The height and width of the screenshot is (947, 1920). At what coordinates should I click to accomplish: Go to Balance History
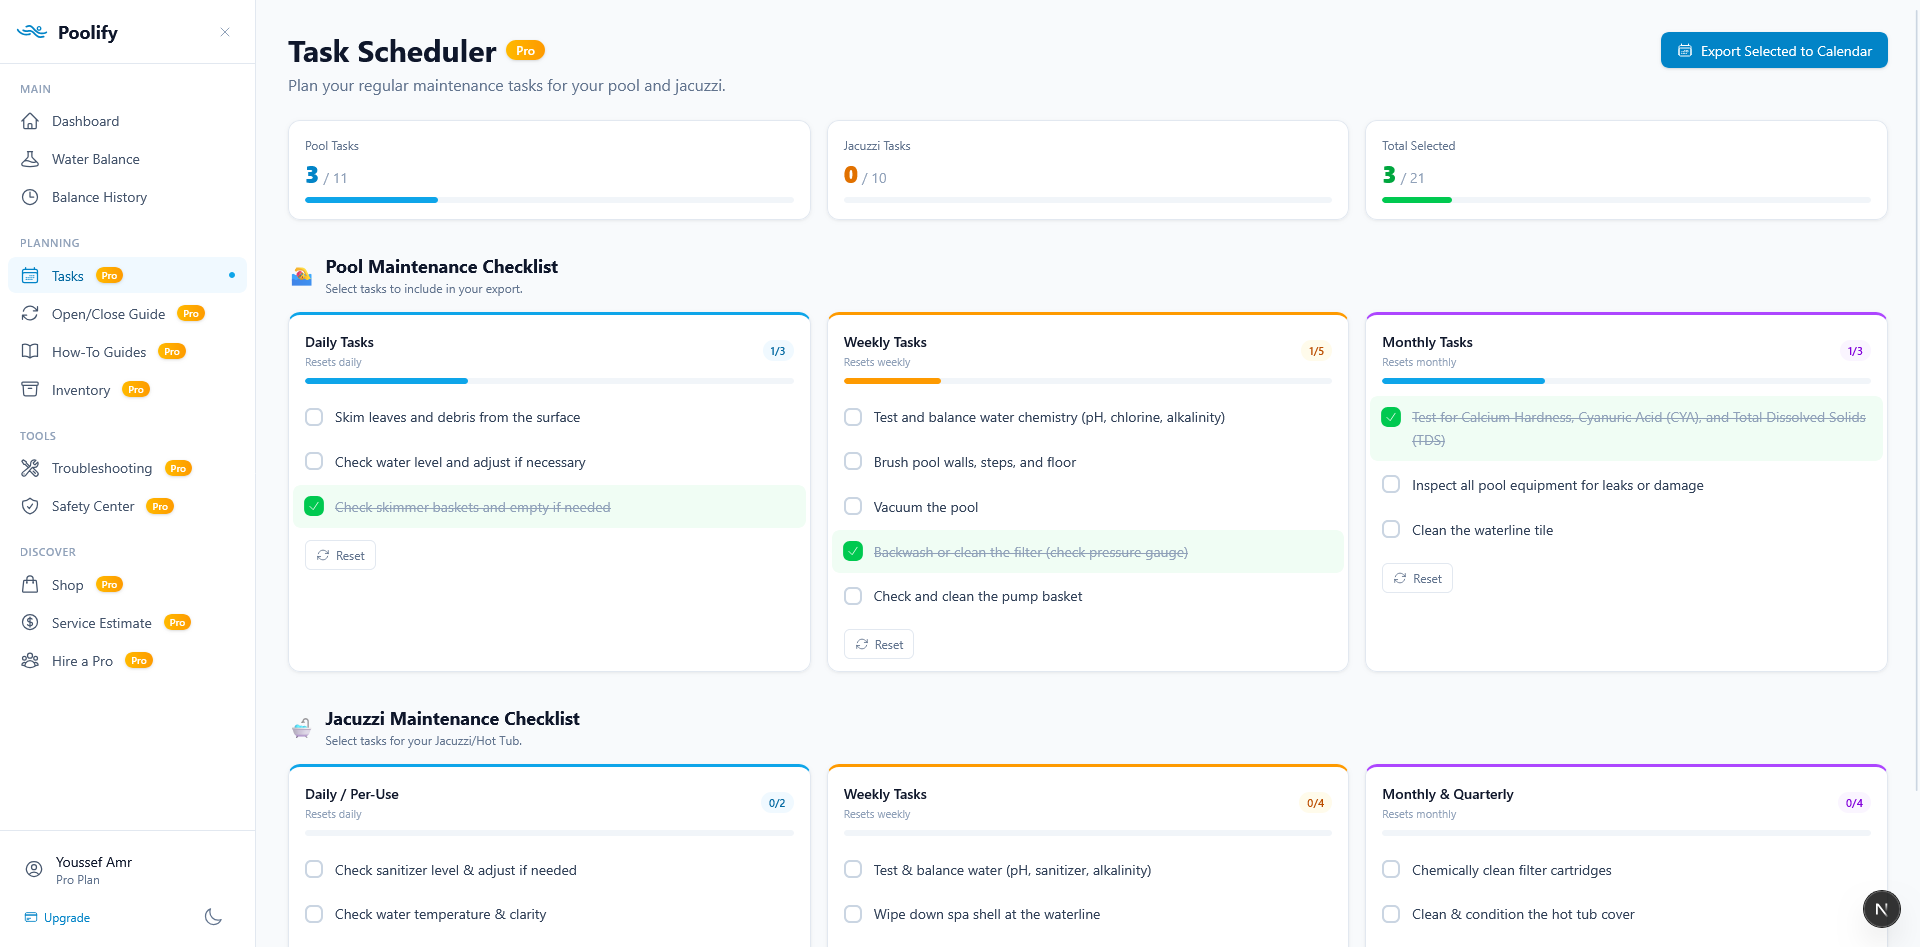(x=127, y=197)
